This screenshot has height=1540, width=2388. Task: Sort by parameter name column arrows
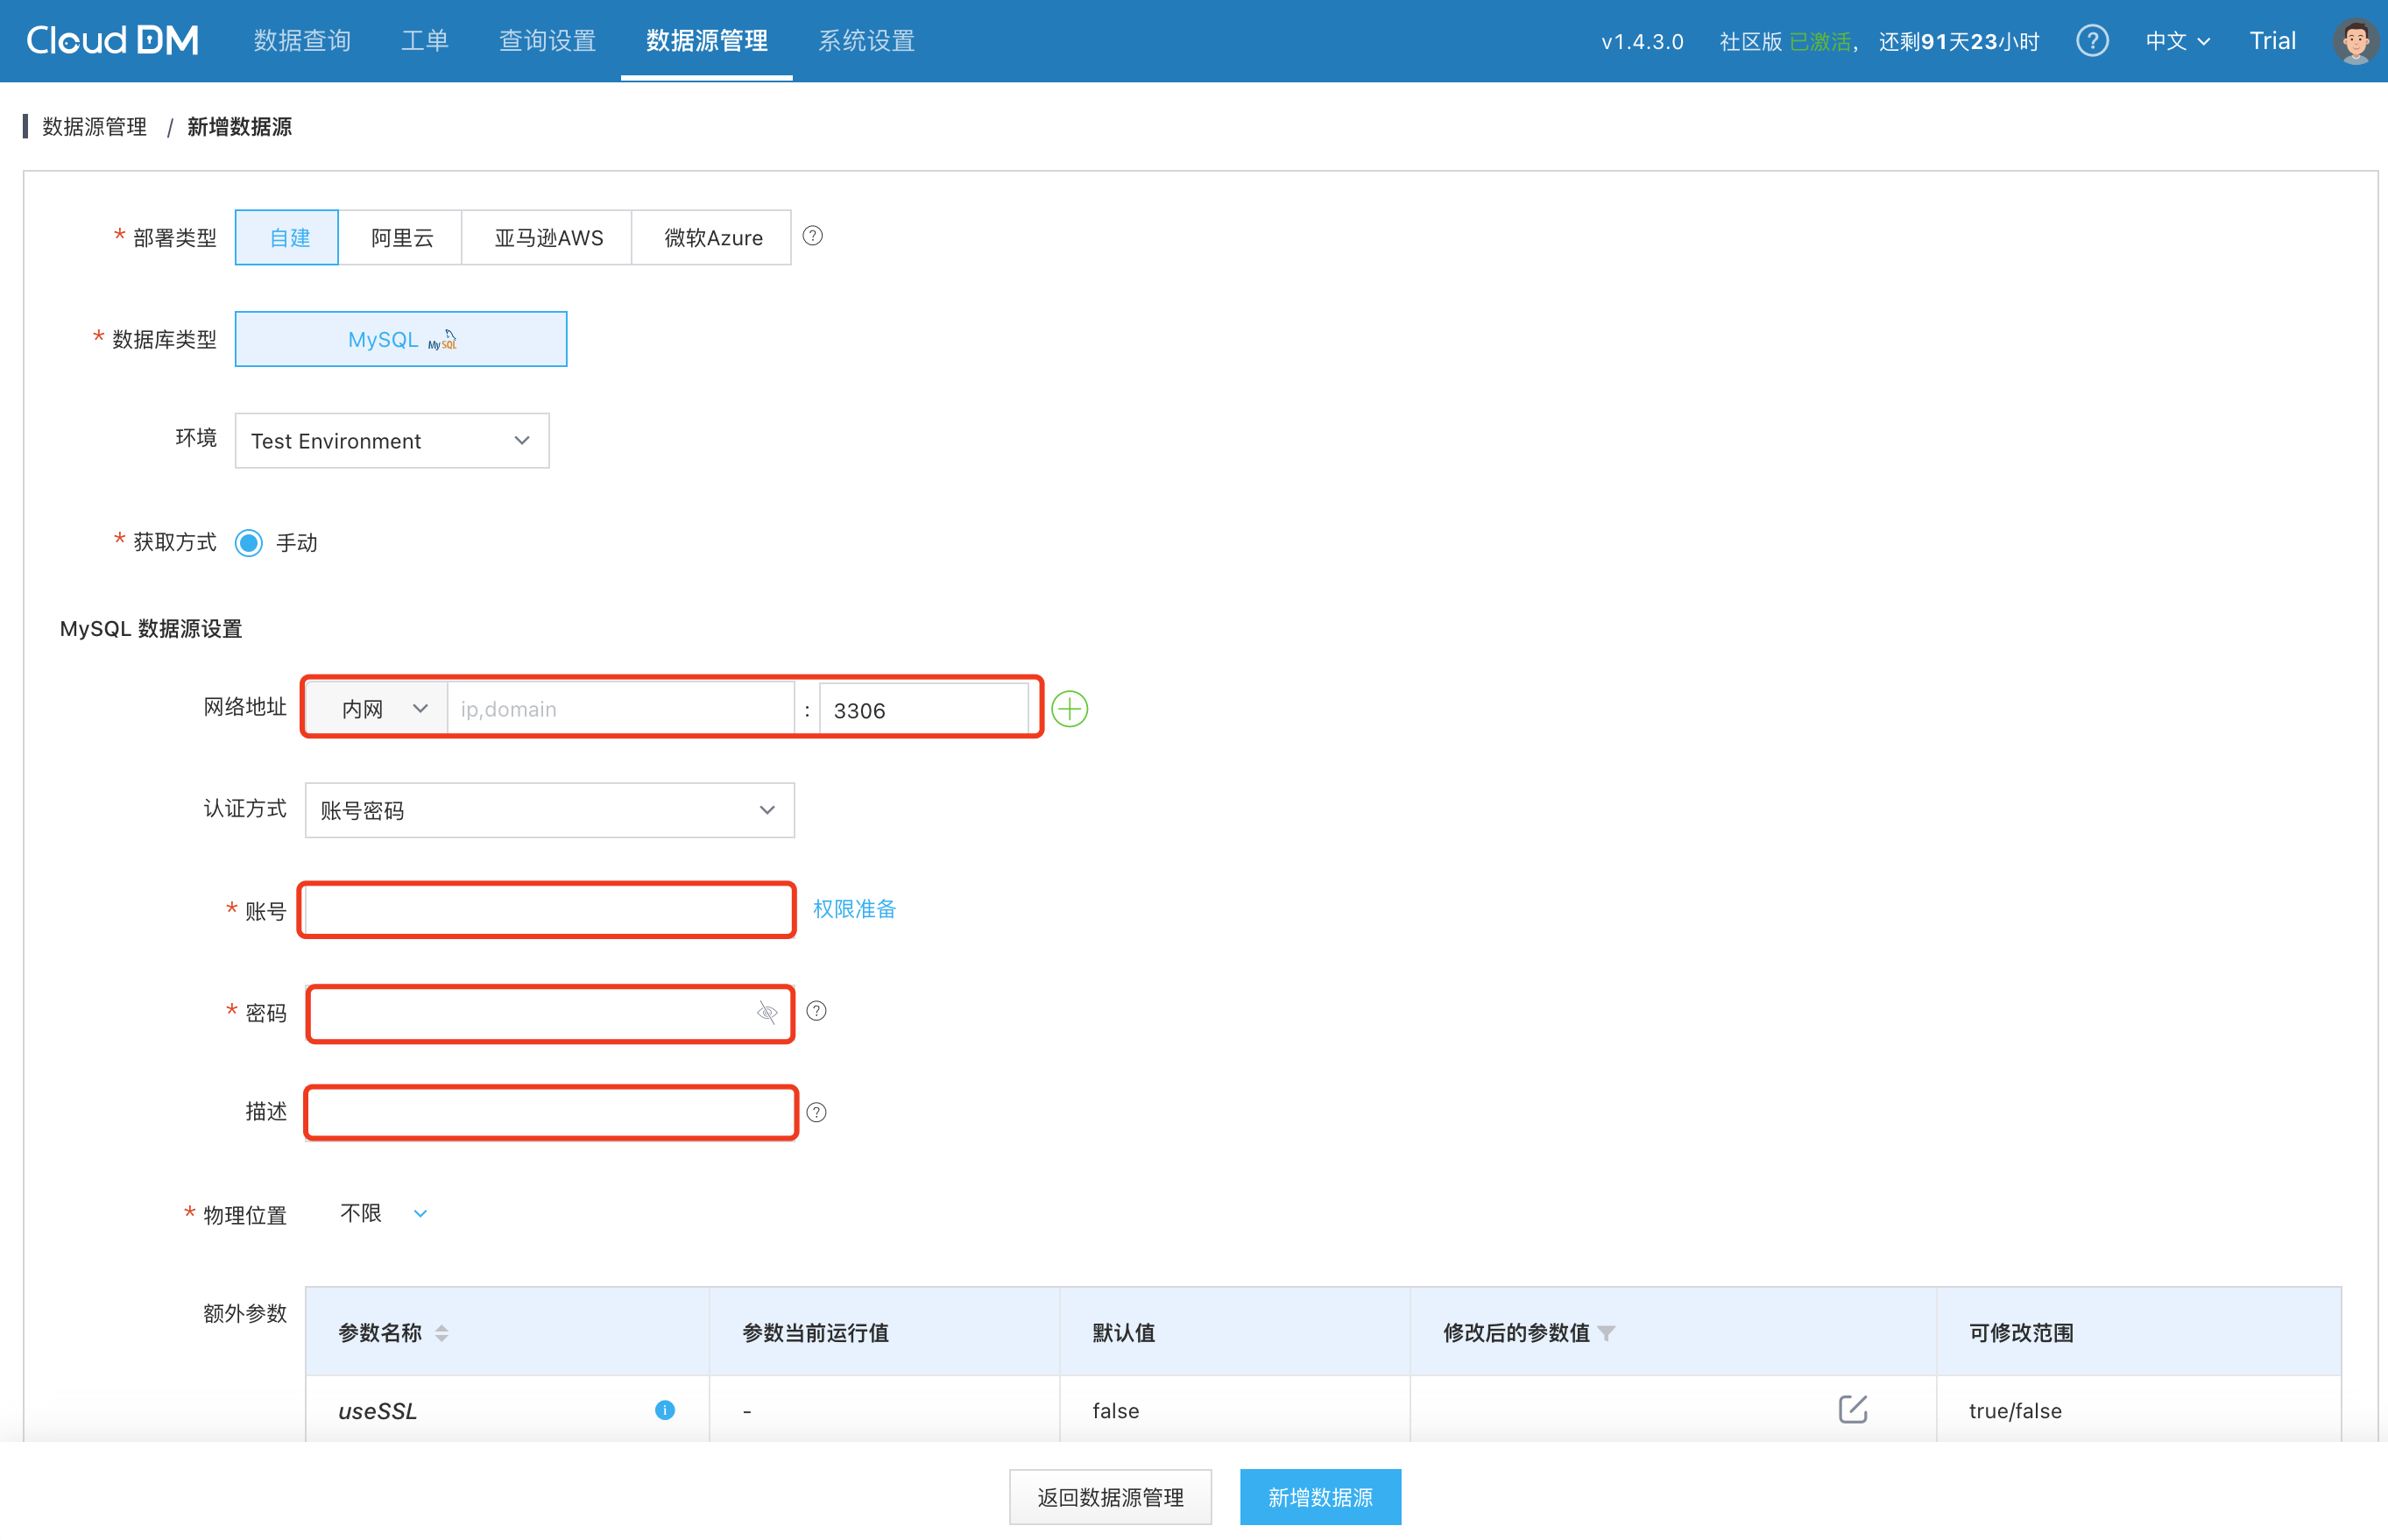(x=442, y=1333)
